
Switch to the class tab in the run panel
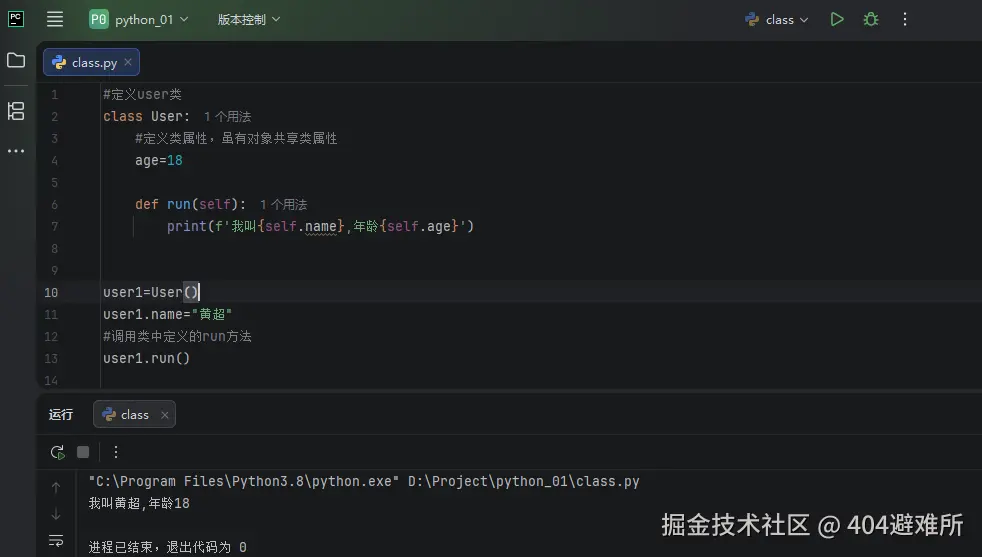point(127,414)
